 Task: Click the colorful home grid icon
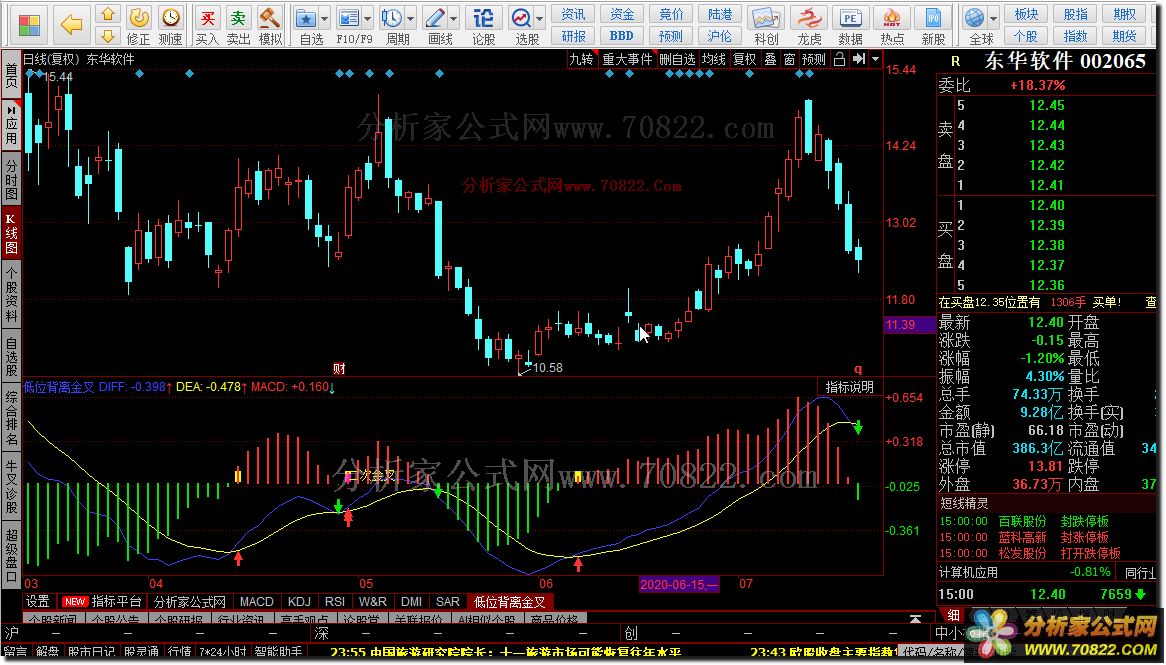[x=30, y=24]
